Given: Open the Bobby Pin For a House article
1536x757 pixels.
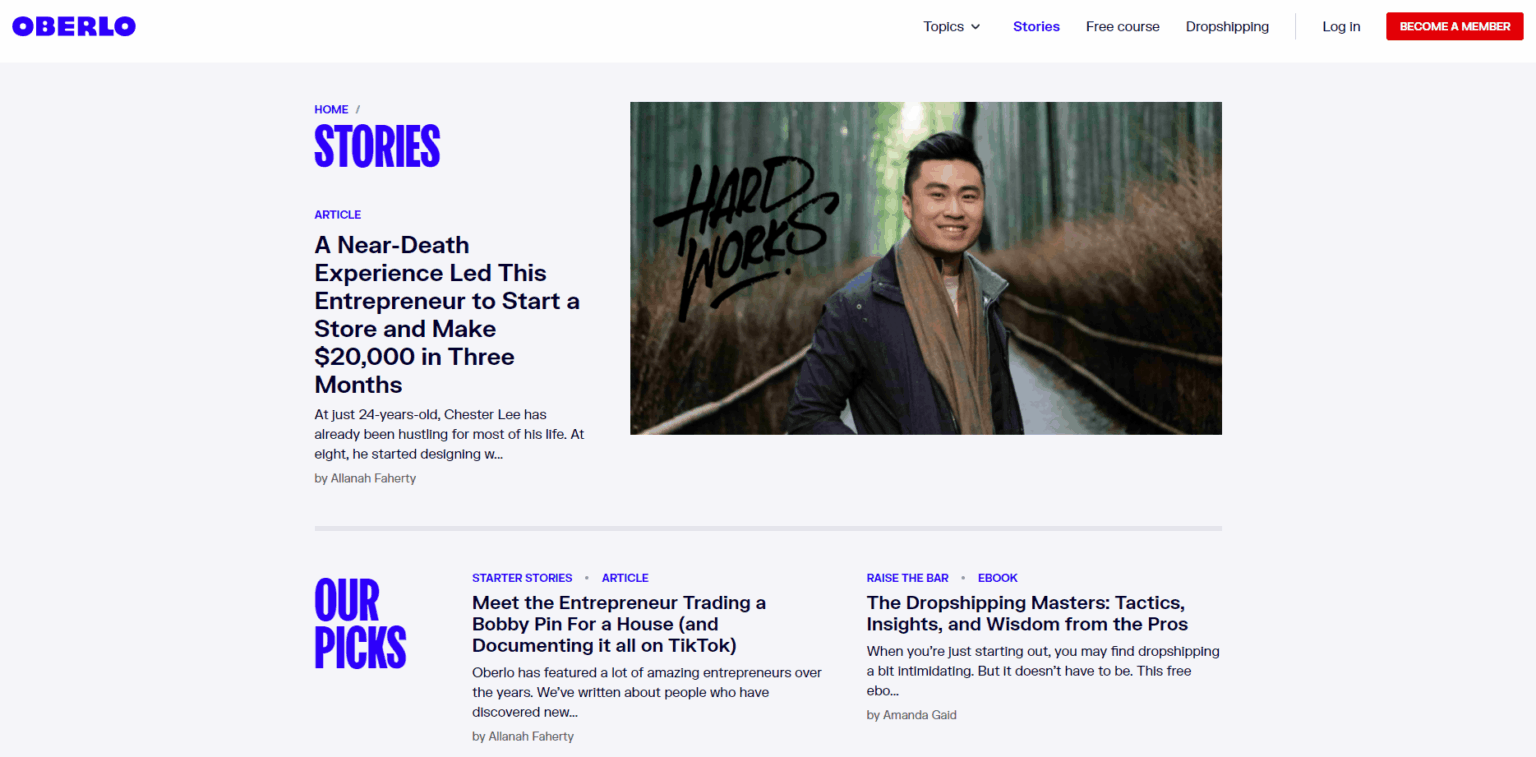Looking at the screenshot, I should [619, 624].
